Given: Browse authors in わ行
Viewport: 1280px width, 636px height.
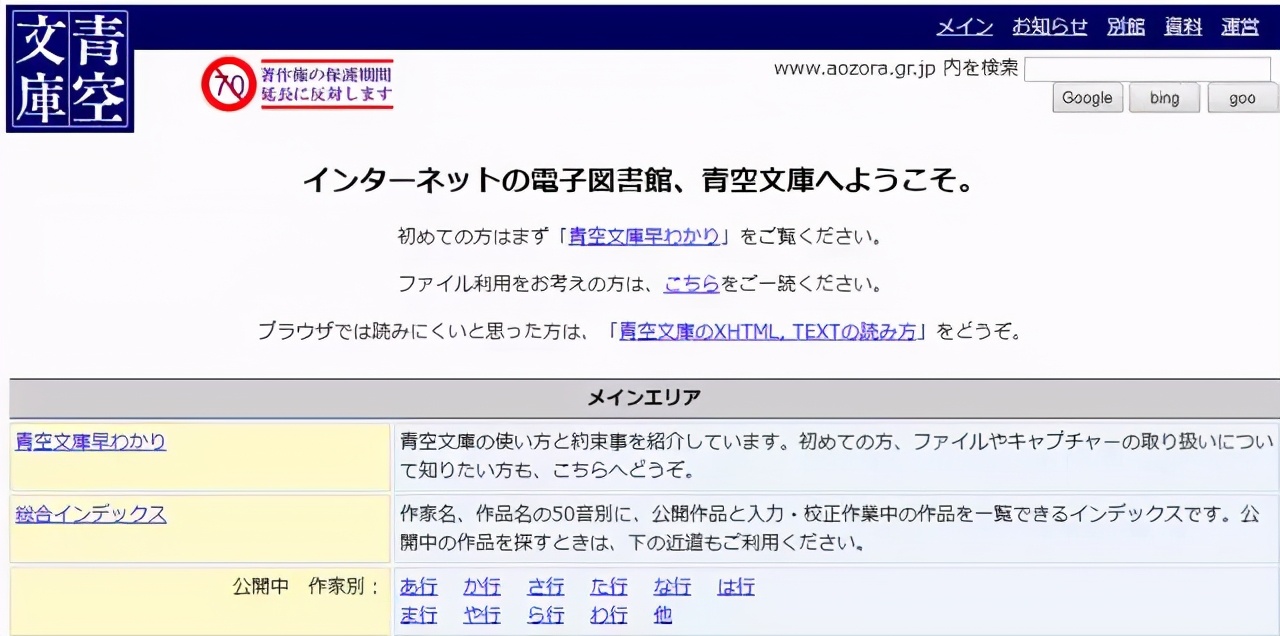Looking at the screenshot, I should [609, 615].
